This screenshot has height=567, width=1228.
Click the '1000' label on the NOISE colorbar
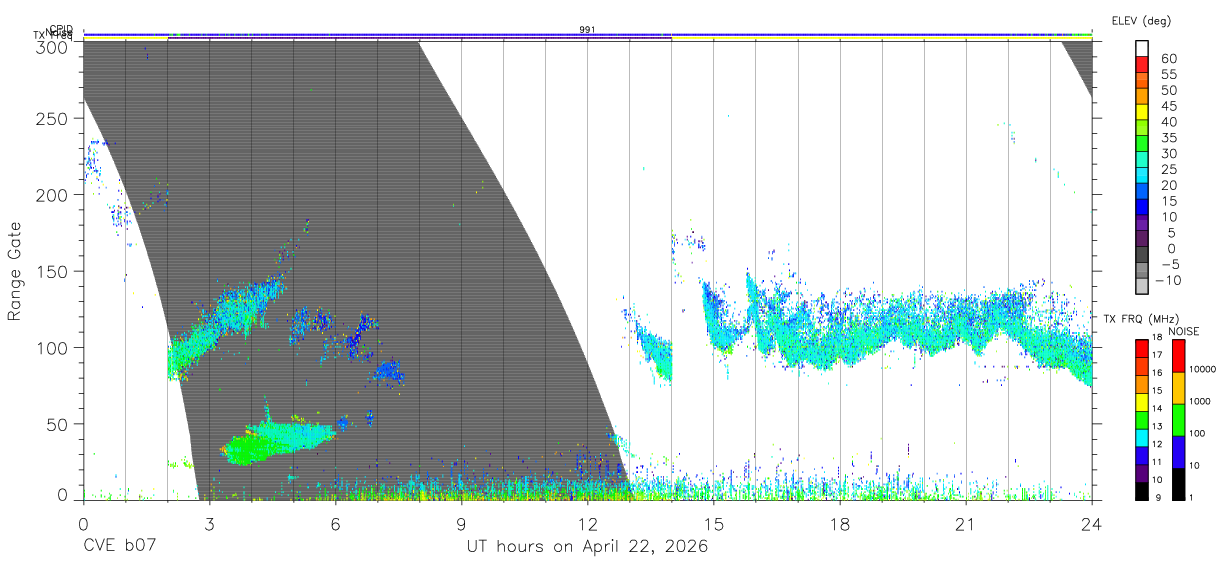1202,402
